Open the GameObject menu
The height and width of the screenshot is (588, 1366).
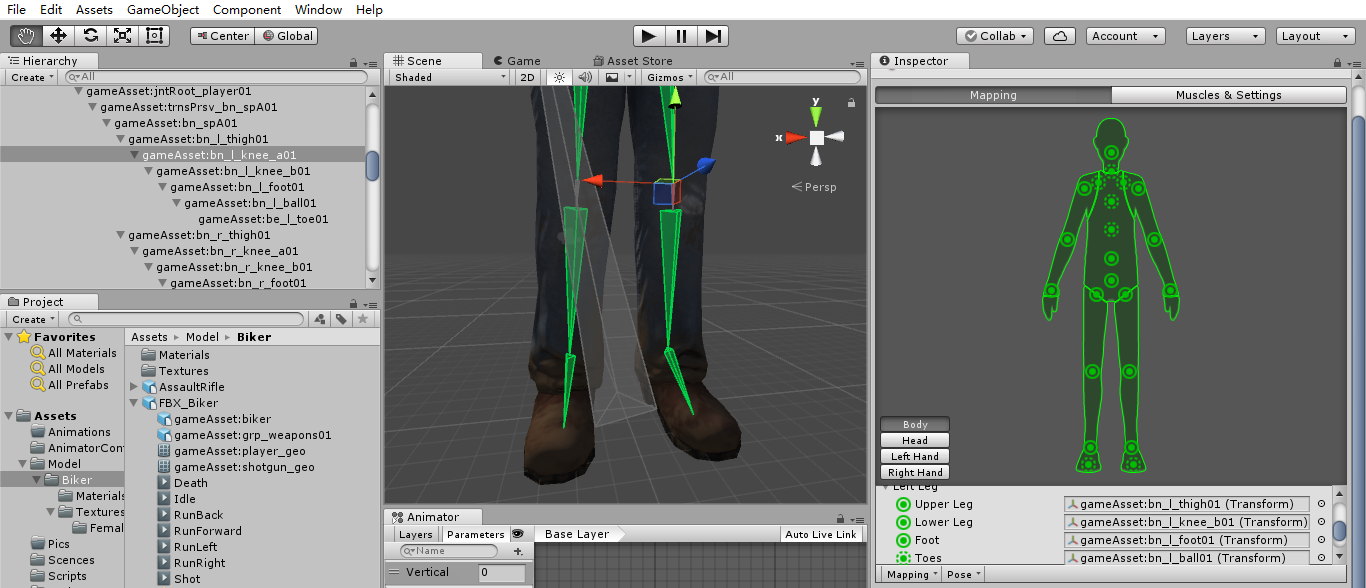pos(163,9)
